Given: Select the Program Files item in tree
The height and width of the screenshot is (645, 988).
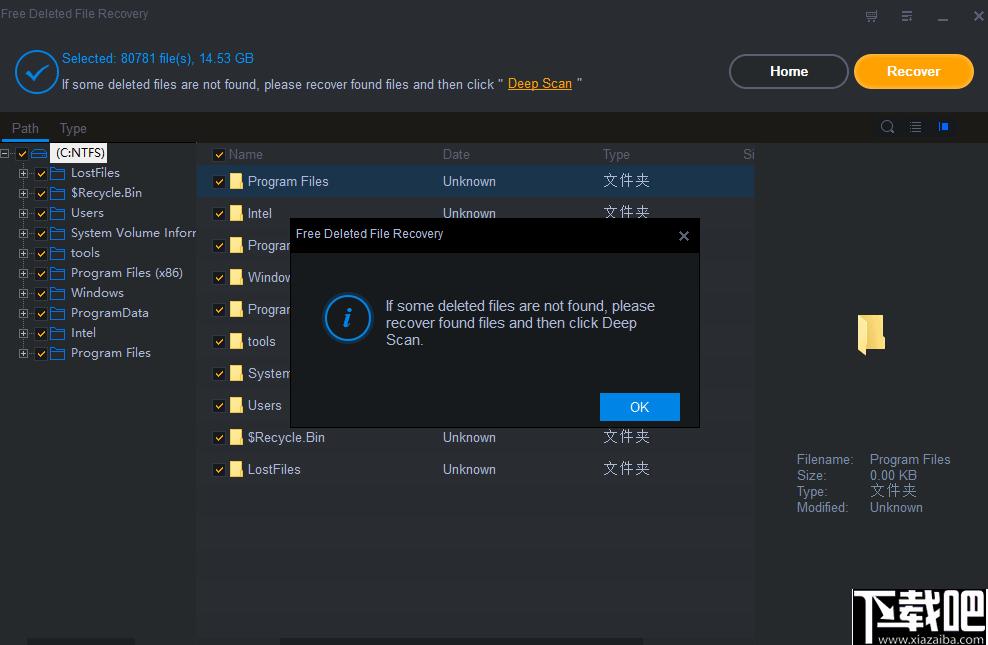Looking at the screenshot, I should click(x=111, y=353).
